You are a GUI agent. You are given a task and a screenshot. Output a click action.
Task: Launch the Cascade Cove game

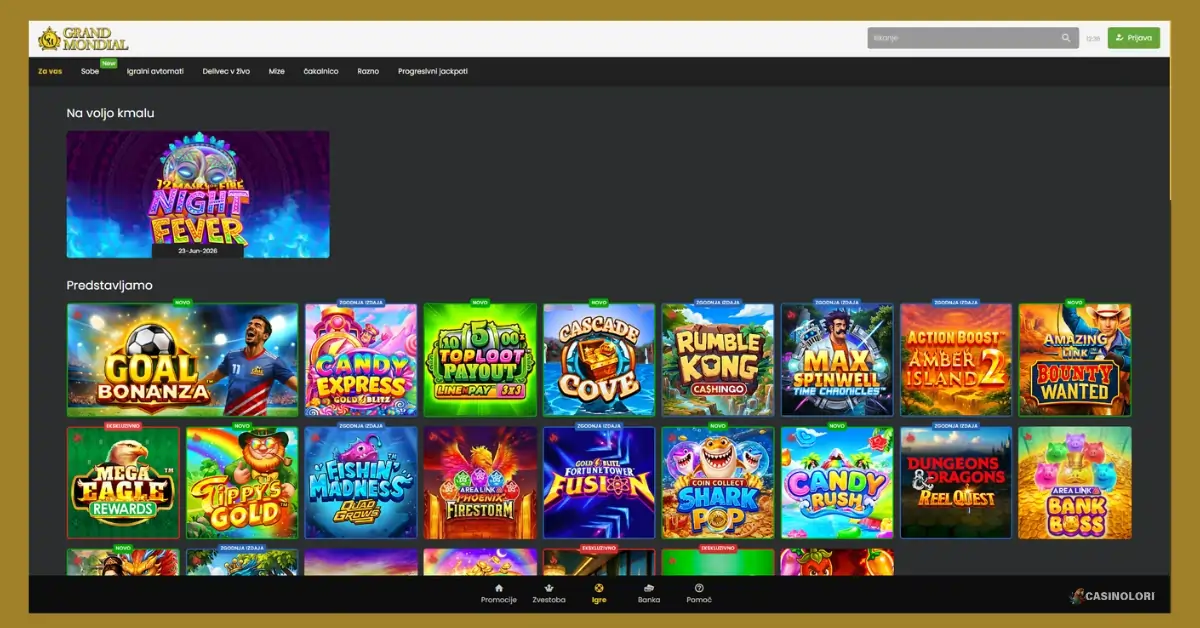599,360
